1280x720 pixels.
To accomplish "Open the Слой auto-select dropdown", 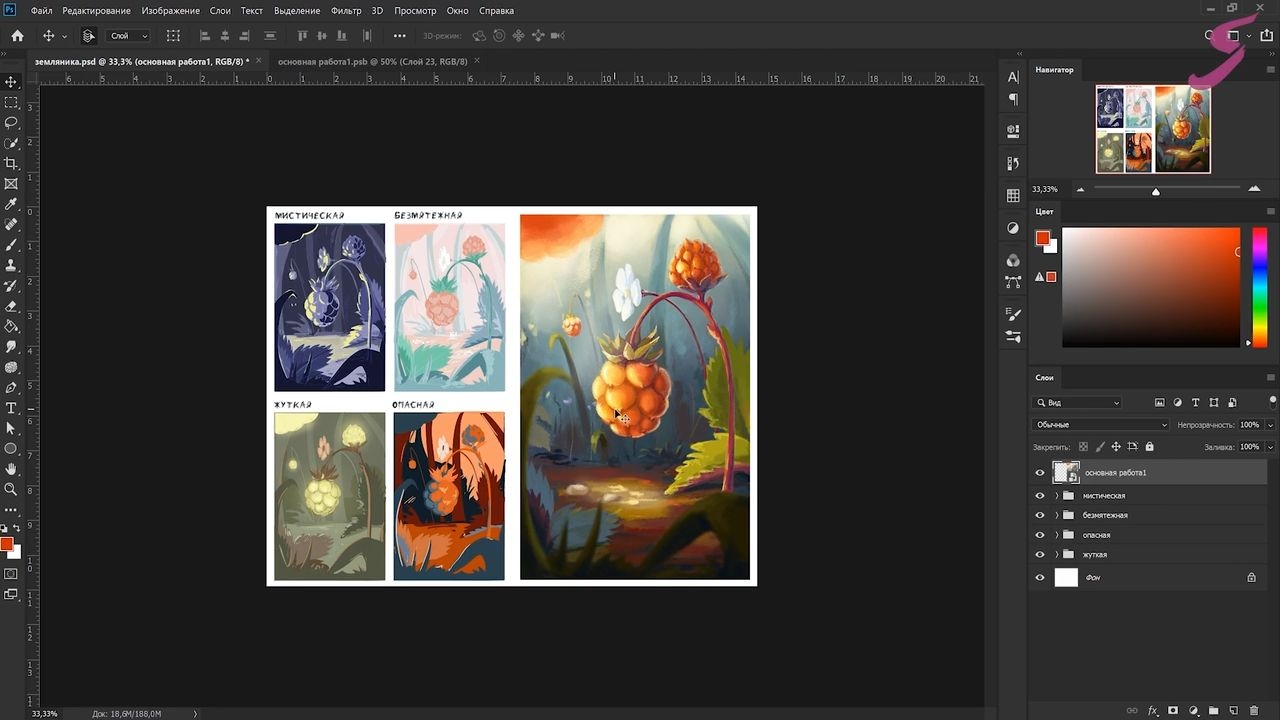I will [129, 36].
